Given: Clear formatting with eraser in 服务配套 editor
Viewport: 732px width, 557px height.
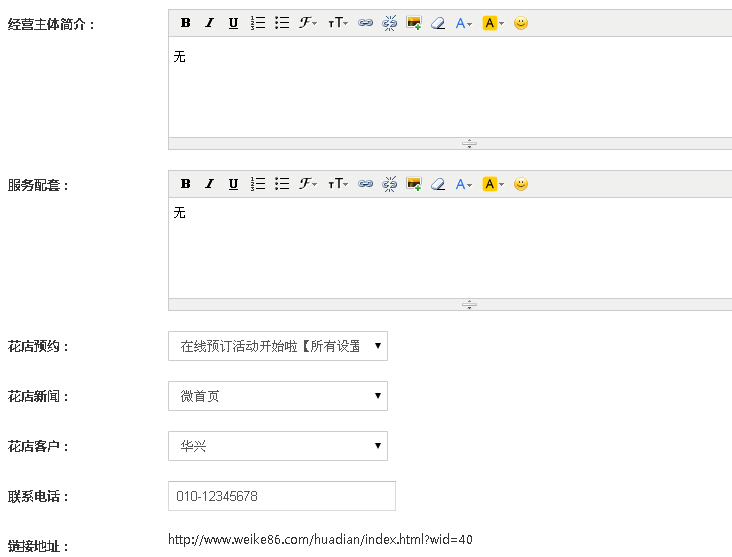Looking at the screenshot, I should pyautogui.click(x=438, y=184).
